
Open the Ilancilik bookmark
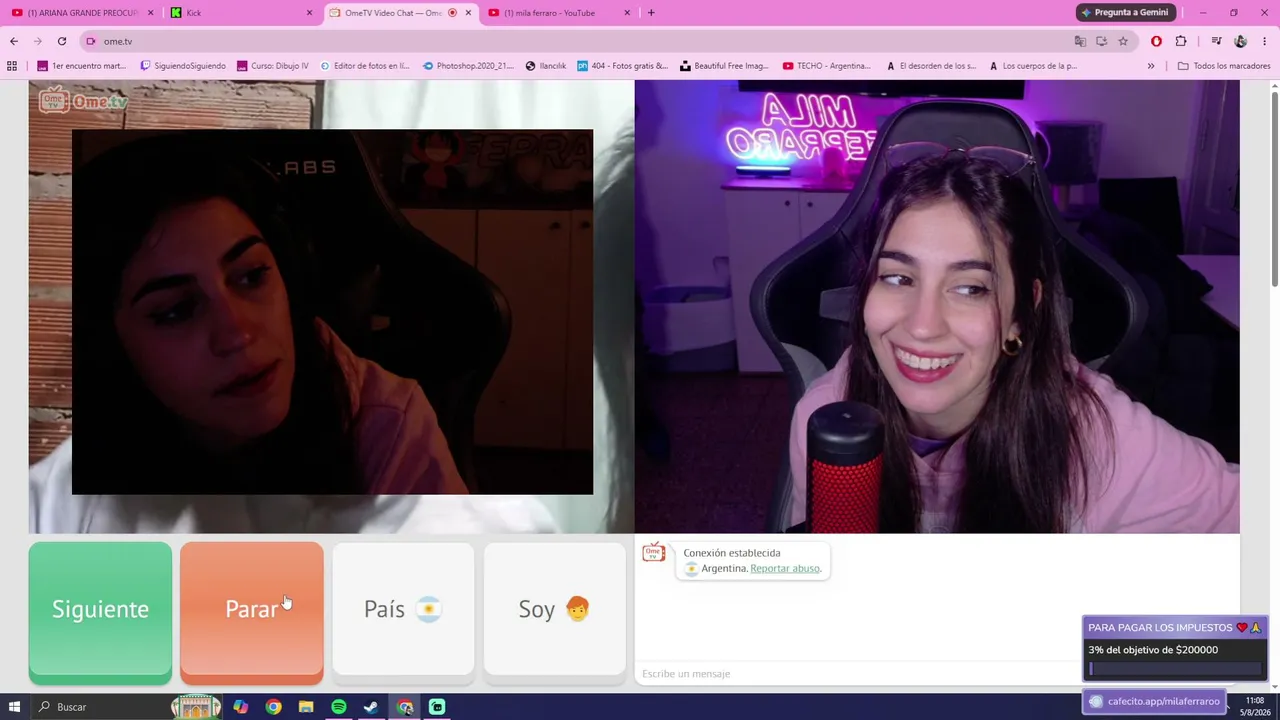point(546,66)
